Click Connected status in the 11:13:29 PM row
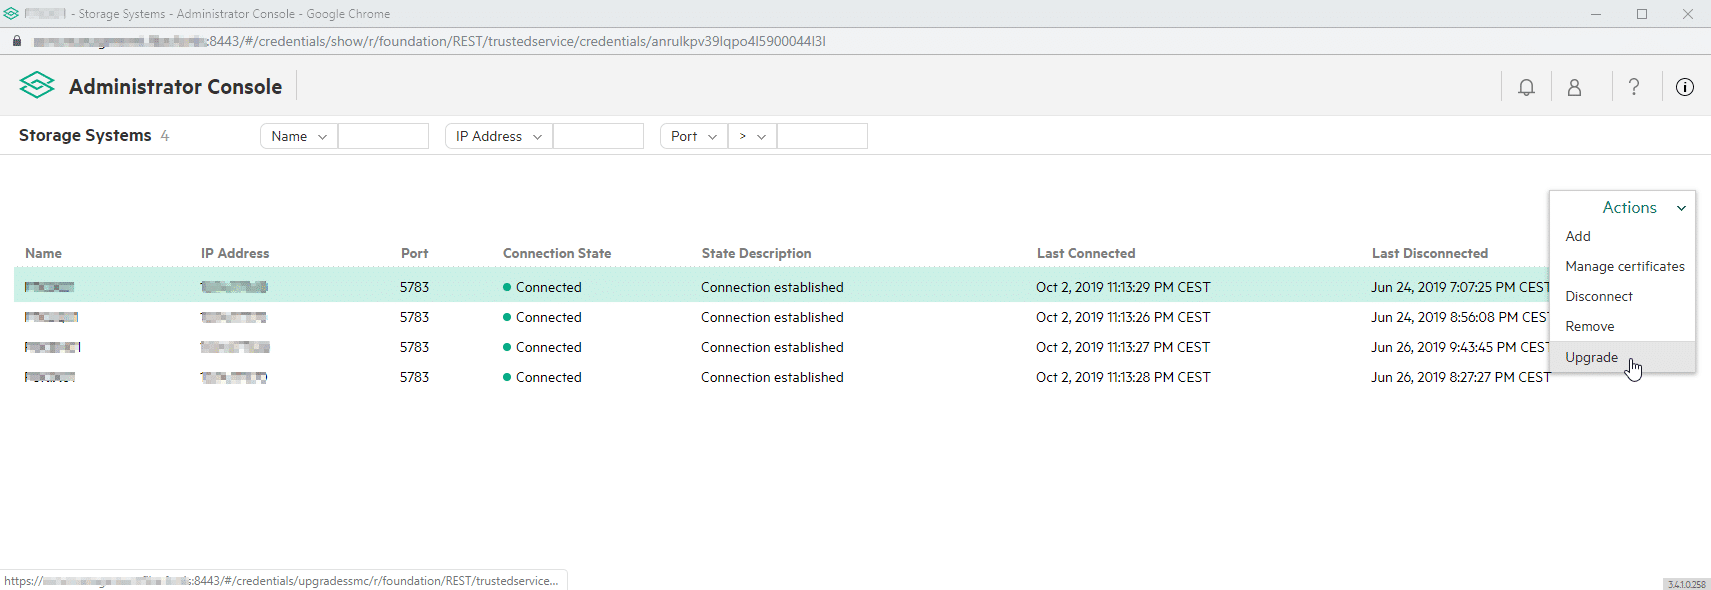1711x590 pixels. click(x=542, y=287)
